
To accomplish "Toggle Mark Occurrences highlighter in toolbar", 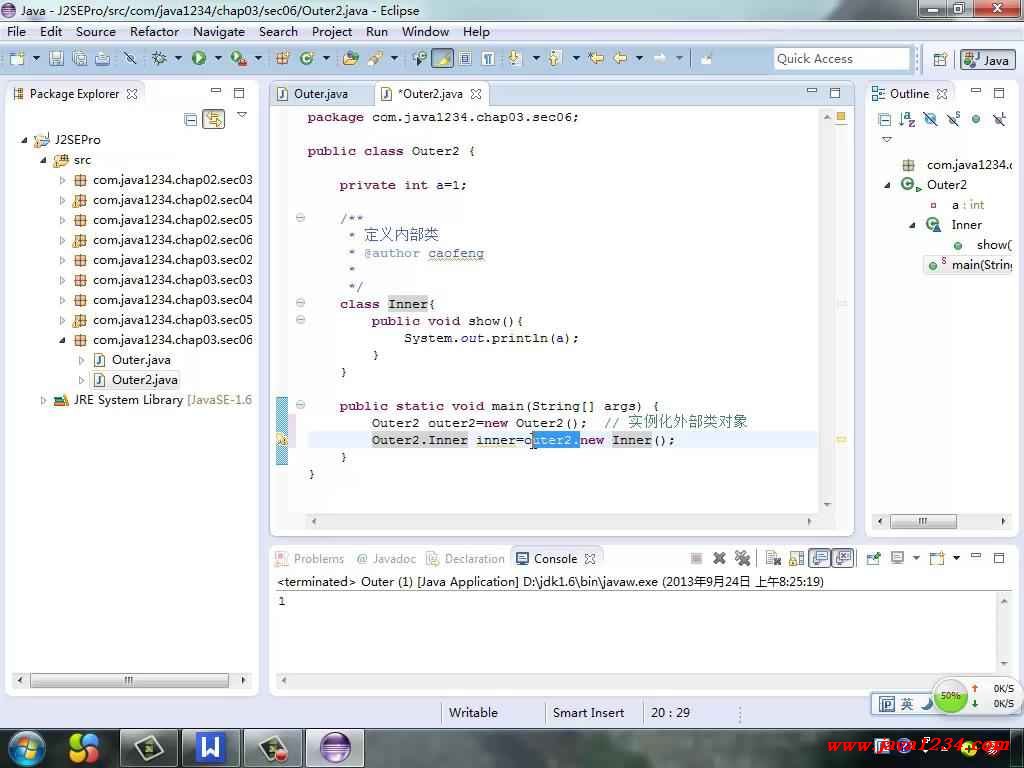I will click(441, 59).
